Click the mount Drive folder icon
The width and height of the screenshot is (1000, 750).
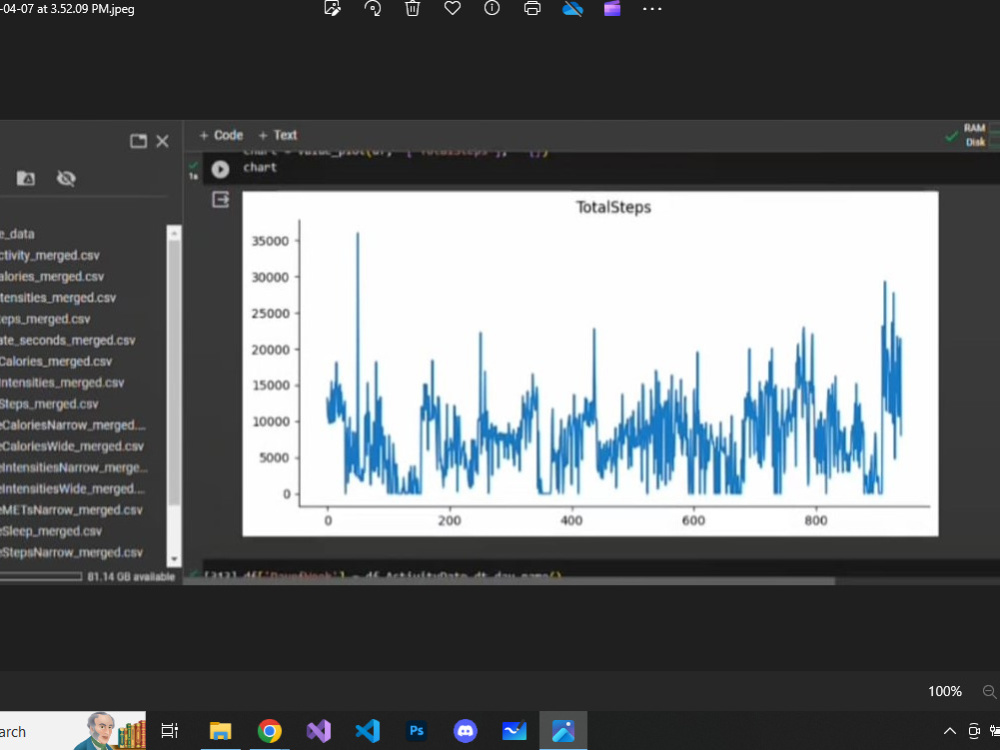tap(26, 179)
